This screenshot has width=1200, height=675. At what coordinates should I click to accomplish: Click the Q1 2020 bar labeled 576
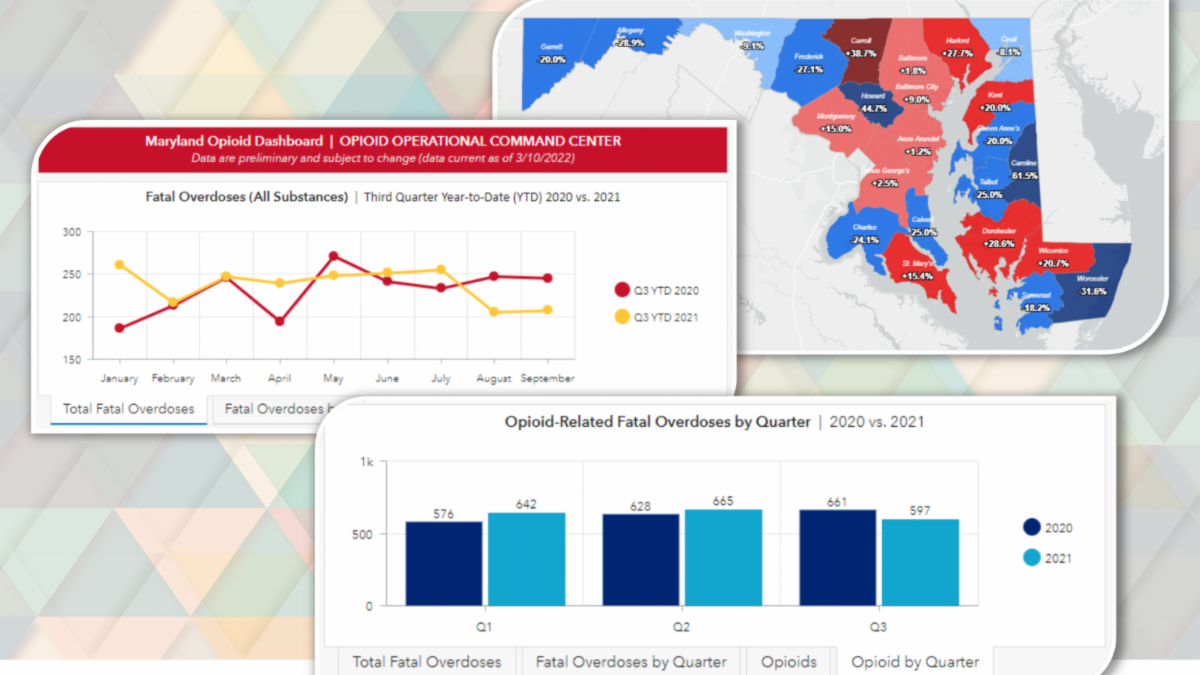(x=444, y=563)
